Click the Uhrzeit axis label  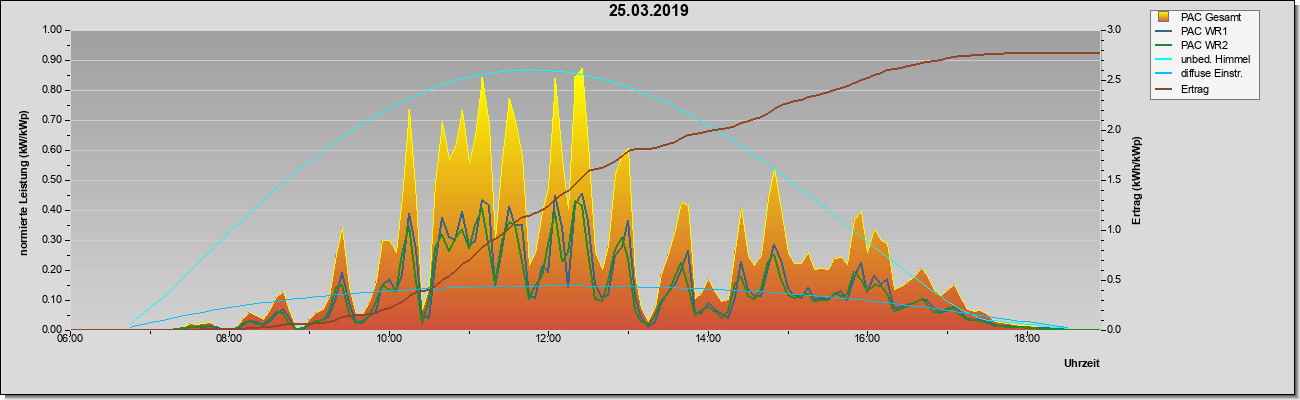coord(1081,364)
